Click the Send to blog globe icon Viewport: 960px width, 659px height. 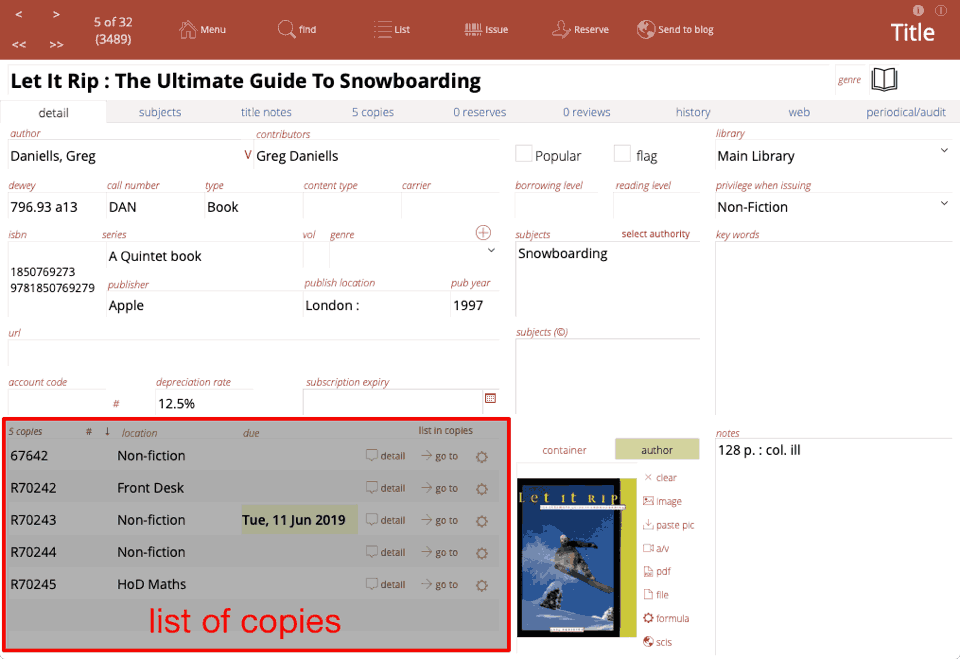(x=646, y=30)
